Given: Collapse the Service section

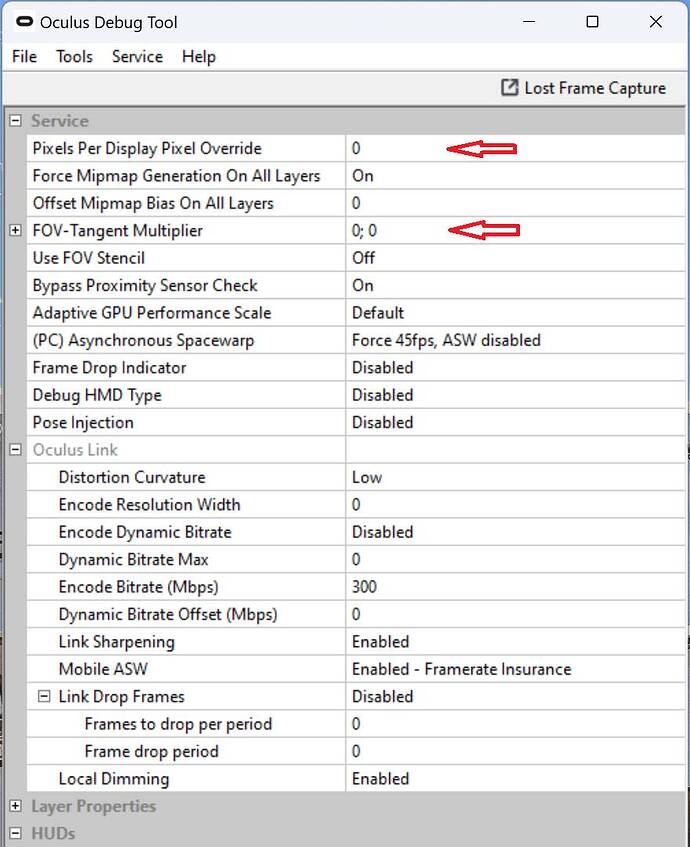Looking at the screenshot, I should pyautogui.click(x=13, y=120).
